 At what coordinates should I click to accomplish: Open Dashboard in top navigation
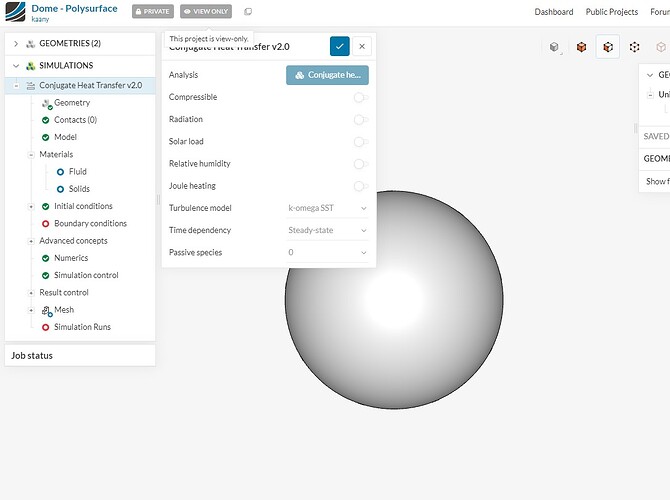tap(554, 12)
